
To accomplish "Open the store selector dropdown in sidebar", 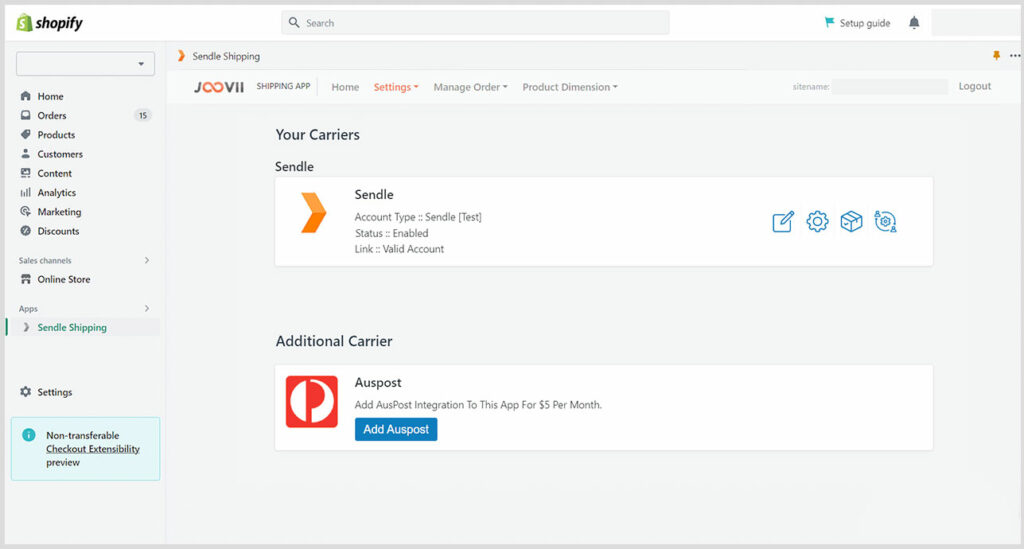I will [x=86, y=64].
